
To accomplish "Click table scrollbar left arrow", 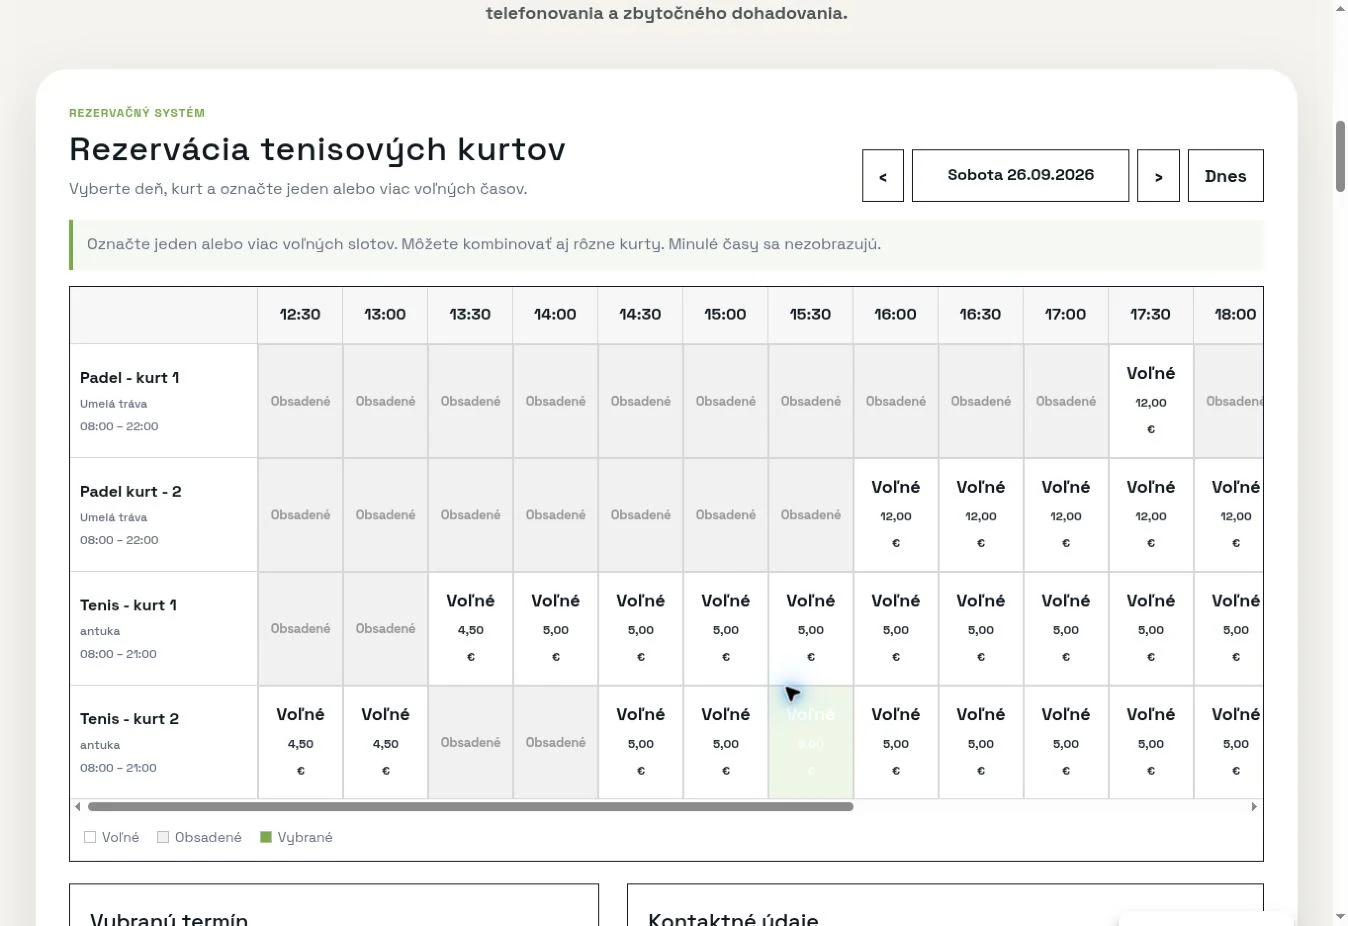I will pyautogui.click(x=78, y=806).
